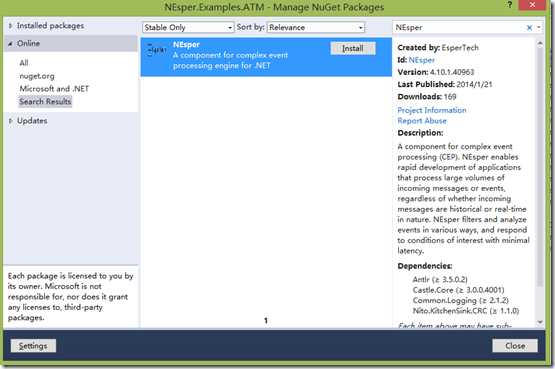The image size is (555, 369).
Task: Click page number 1 in results pager
Action: click(266, 321)
